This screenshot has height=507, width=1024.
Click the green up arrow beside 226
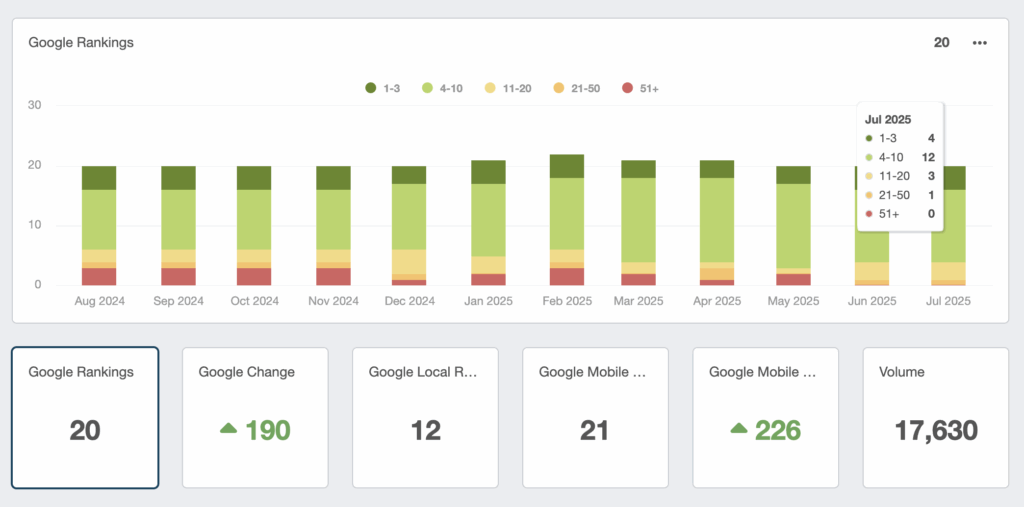coord(739,428)
